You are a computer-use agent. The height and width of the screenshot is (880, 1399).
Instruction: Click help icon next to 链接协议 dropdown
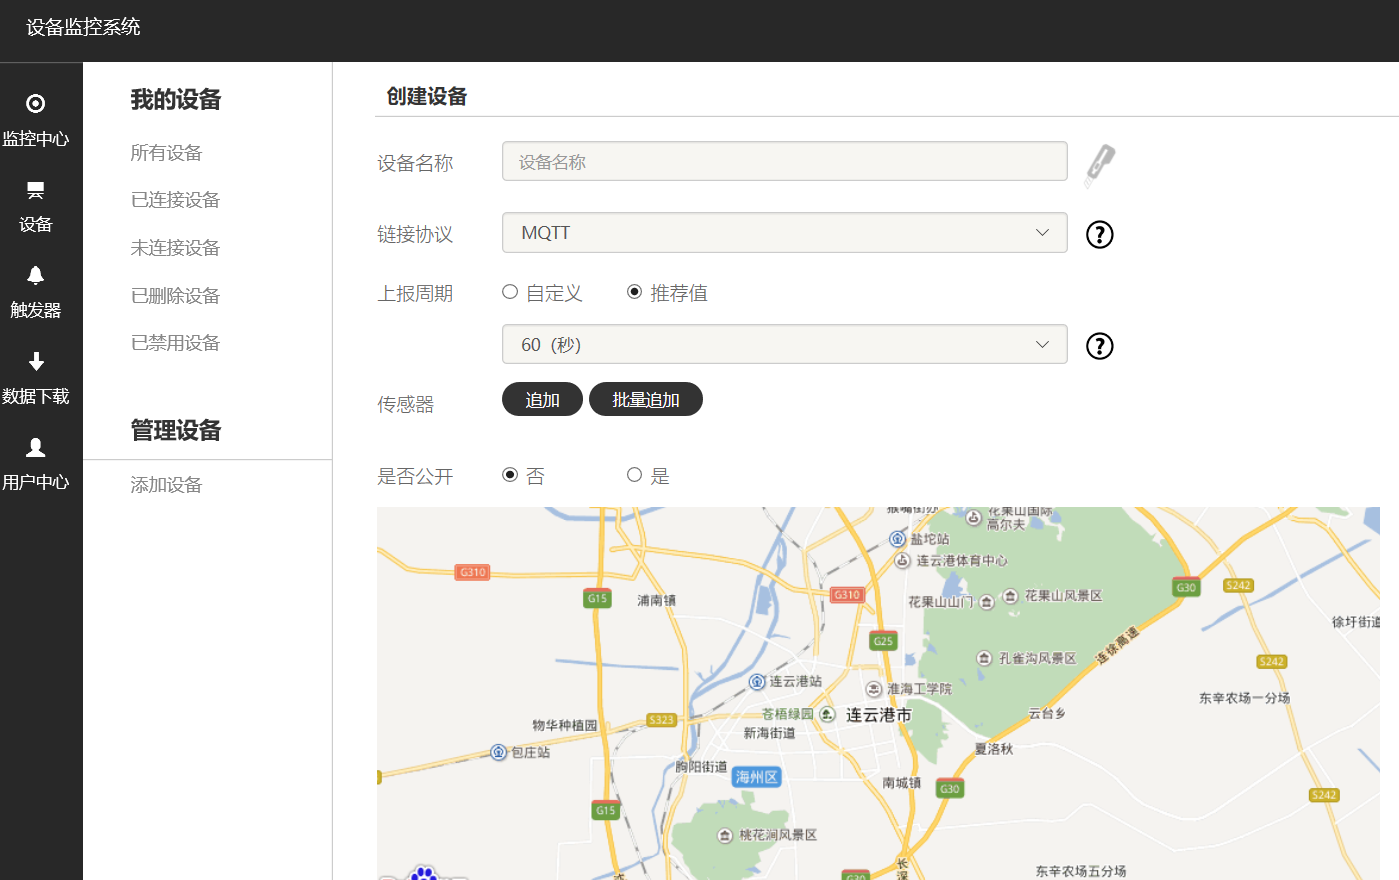(1099, 234)
